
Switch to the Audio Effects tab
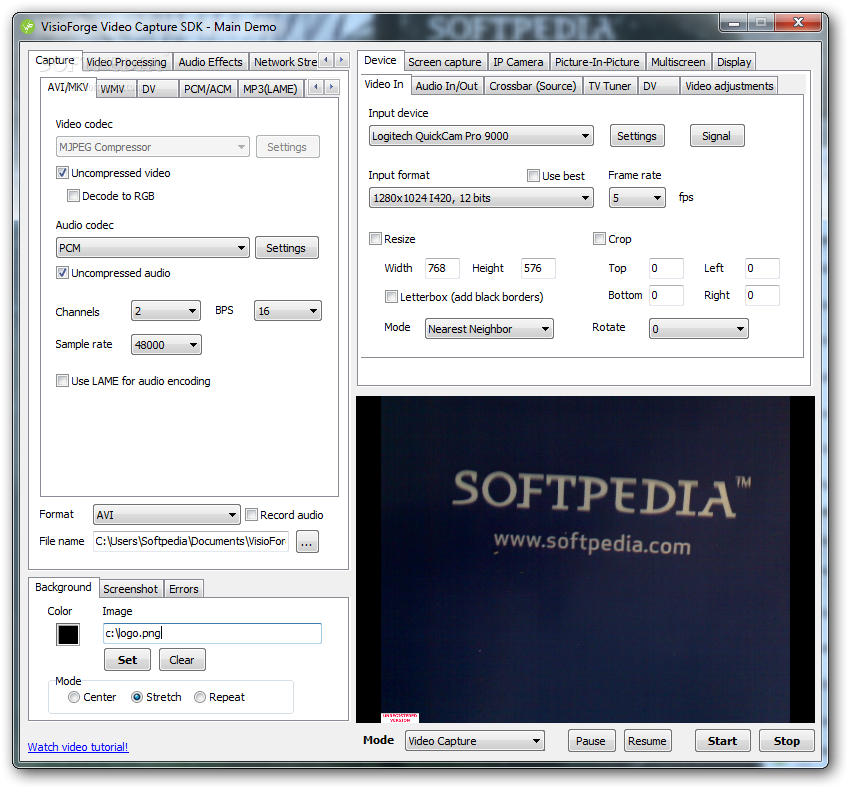point(211,62)
